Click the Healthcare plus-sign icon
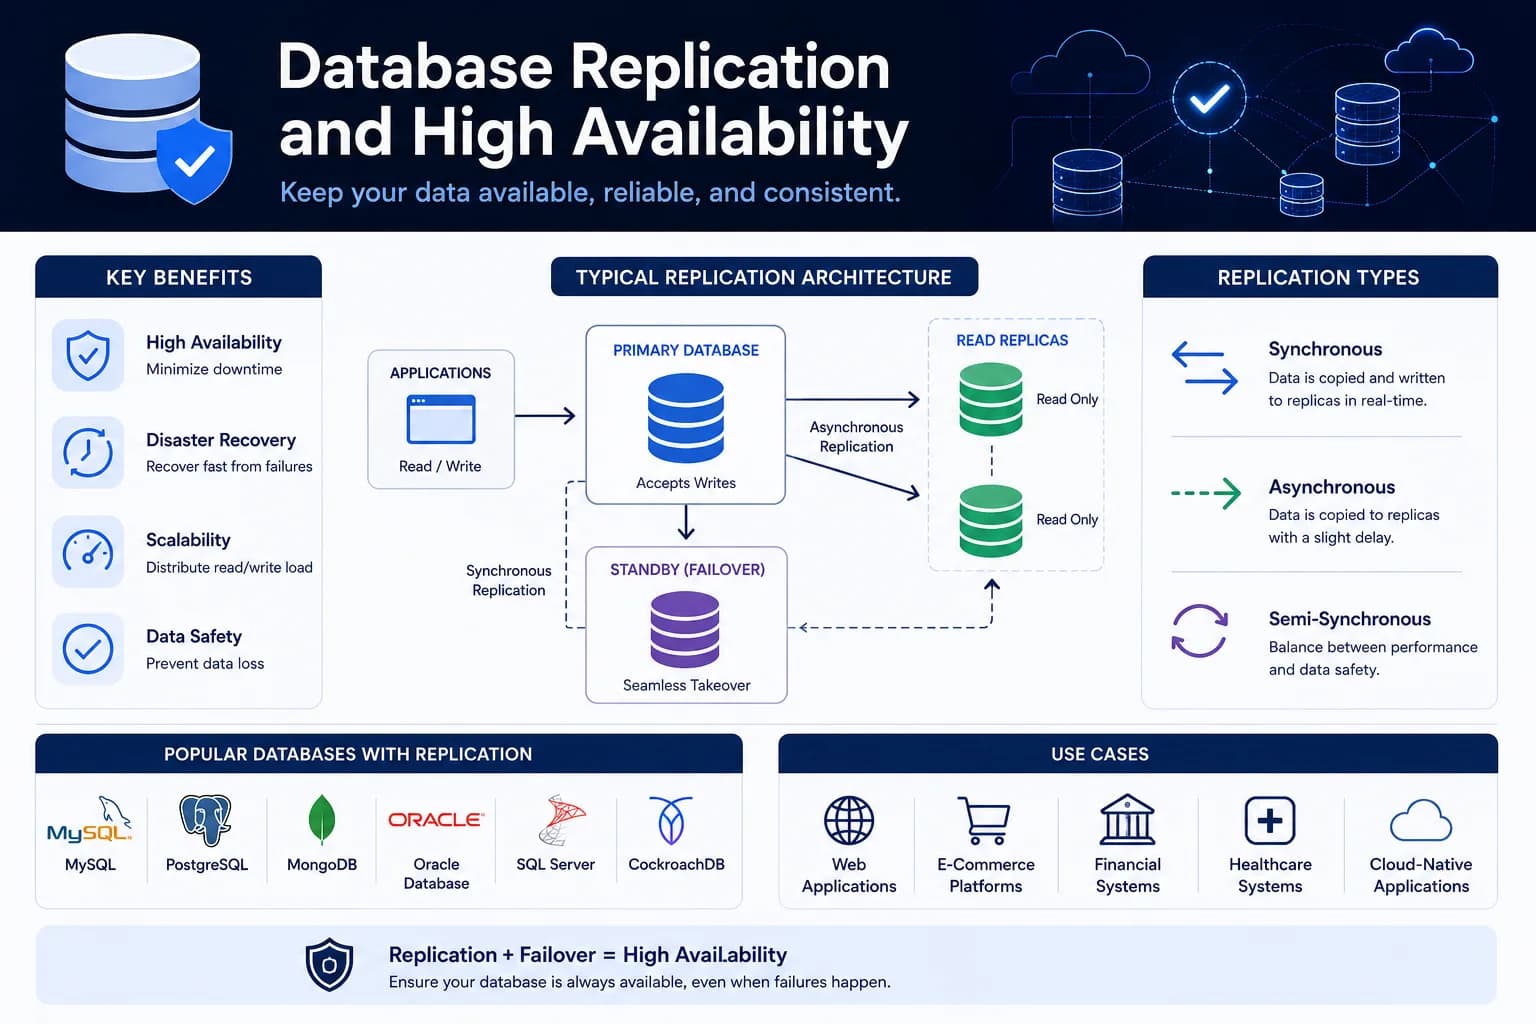This screenshot has width=1536, height=1024. (1270, 821)
